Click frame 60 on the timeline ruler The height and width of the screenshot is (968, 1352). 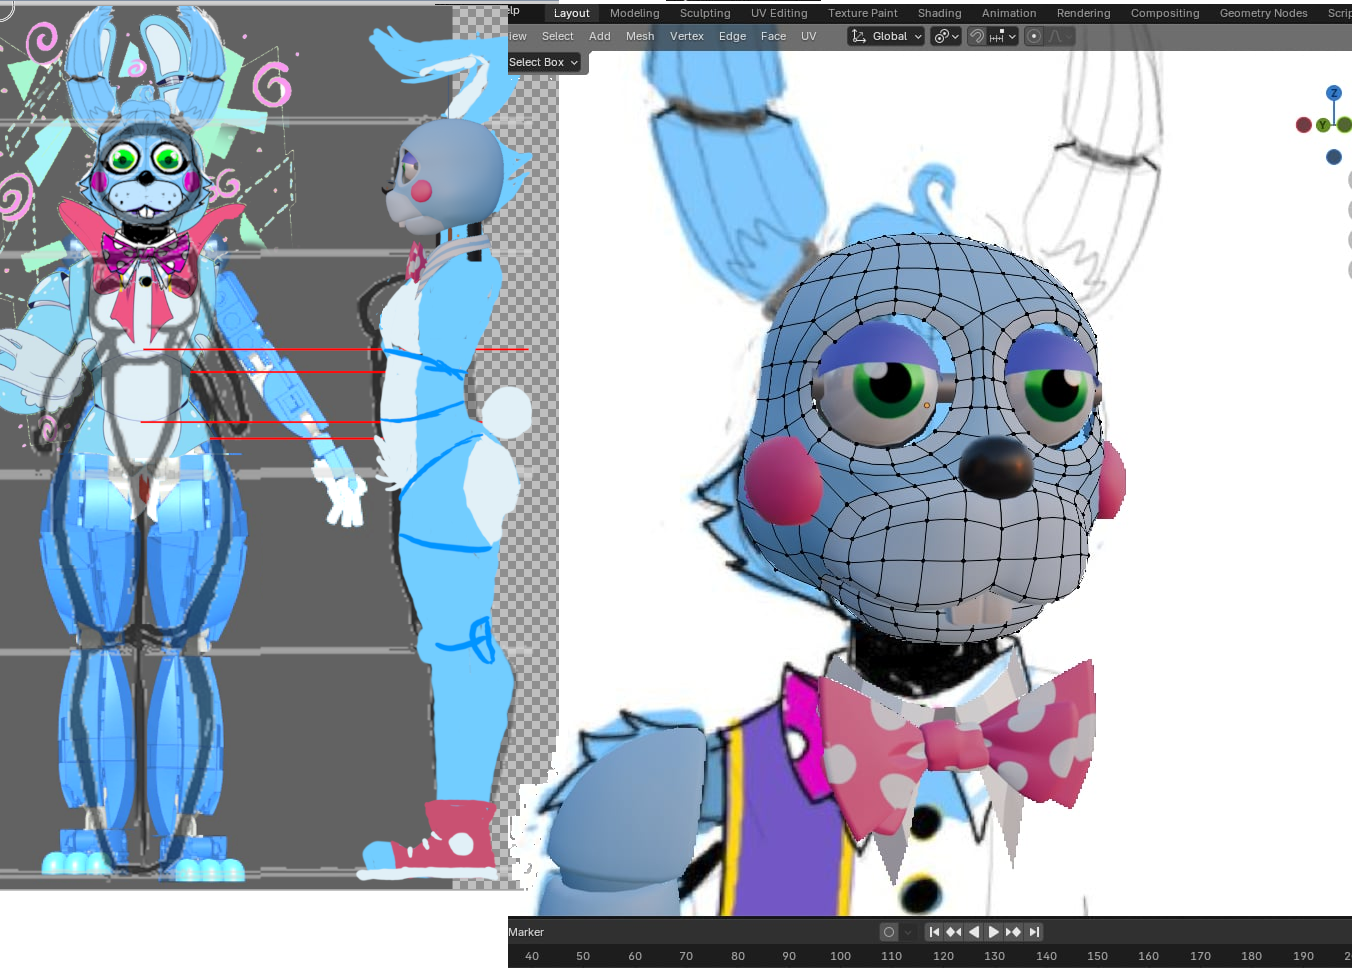tap(634, 956)
